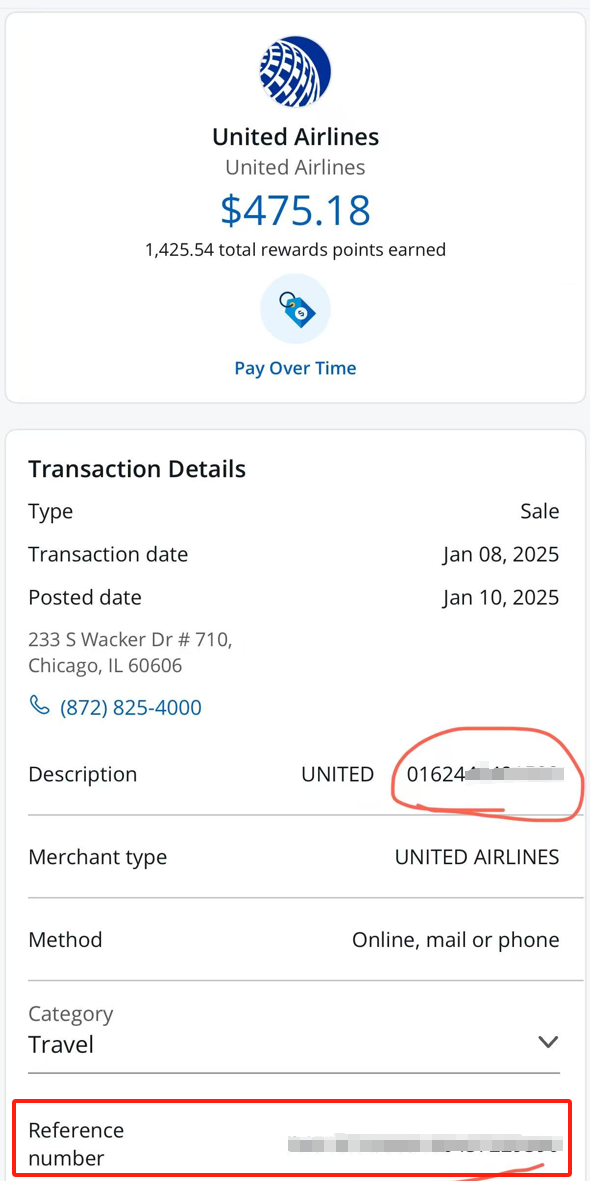Select the Travel category field
The image size is (590, 1181).
pos(294,1031)
